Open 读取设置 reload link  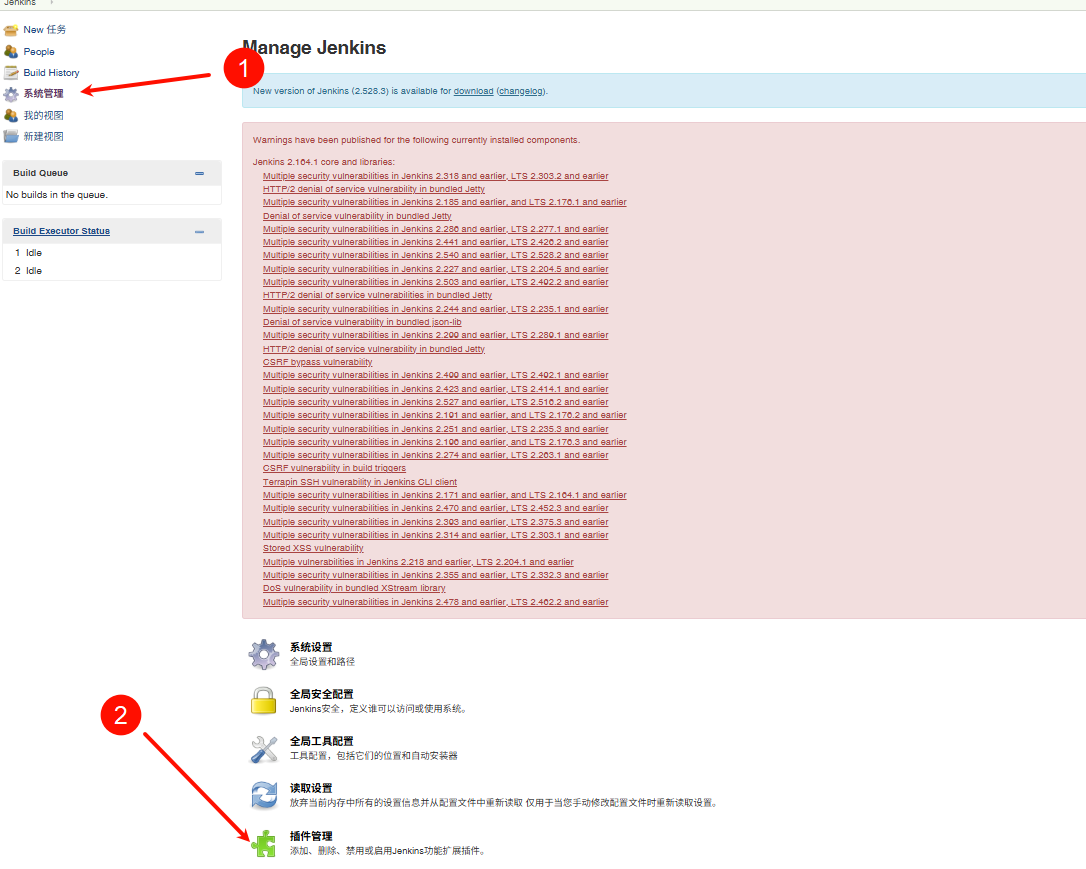click(x=311, y=789)
